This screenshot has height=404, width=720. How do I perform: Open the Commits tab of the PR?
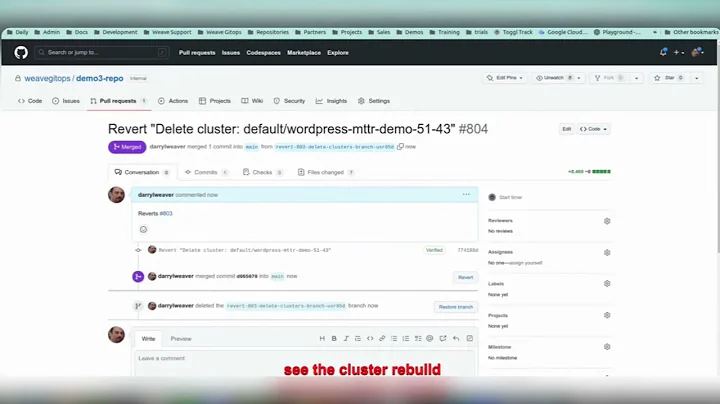pos(206,172)
